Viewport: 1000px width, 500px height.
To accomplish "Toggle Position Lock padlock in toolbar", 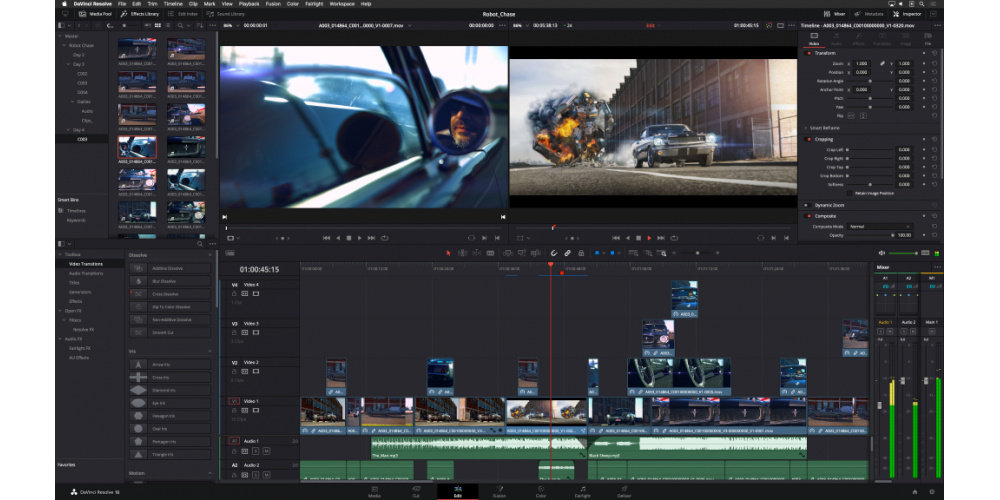I will point(581,253).
